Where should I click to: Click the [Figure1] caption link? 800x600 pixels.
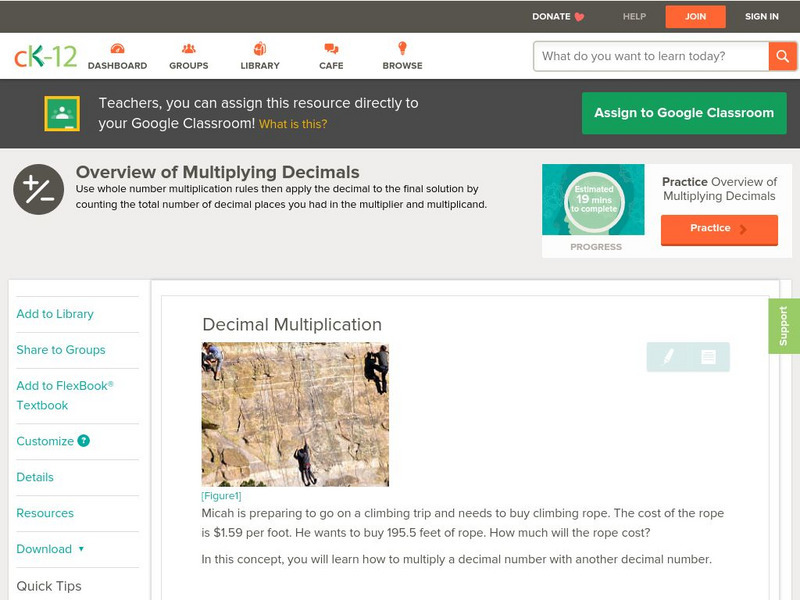221,496
